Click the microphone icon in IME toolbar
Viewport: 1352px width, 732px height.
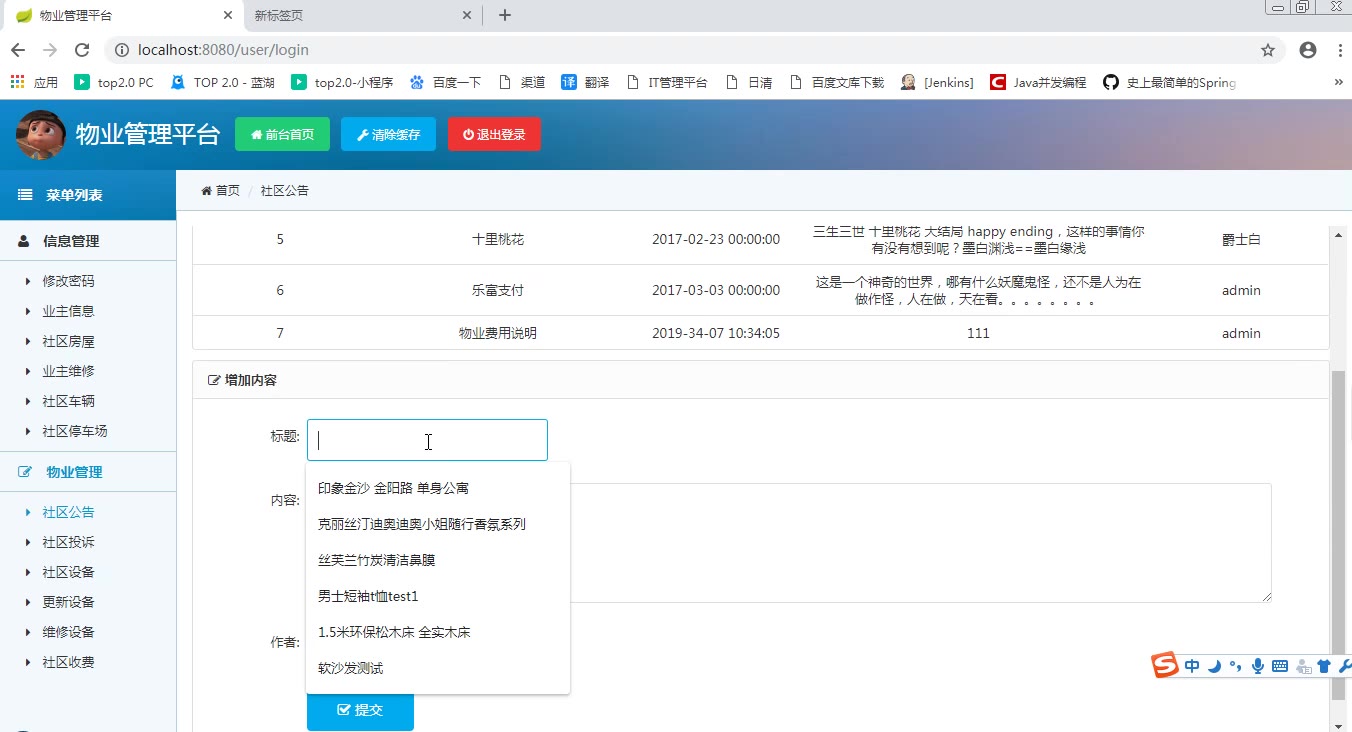1257,666
